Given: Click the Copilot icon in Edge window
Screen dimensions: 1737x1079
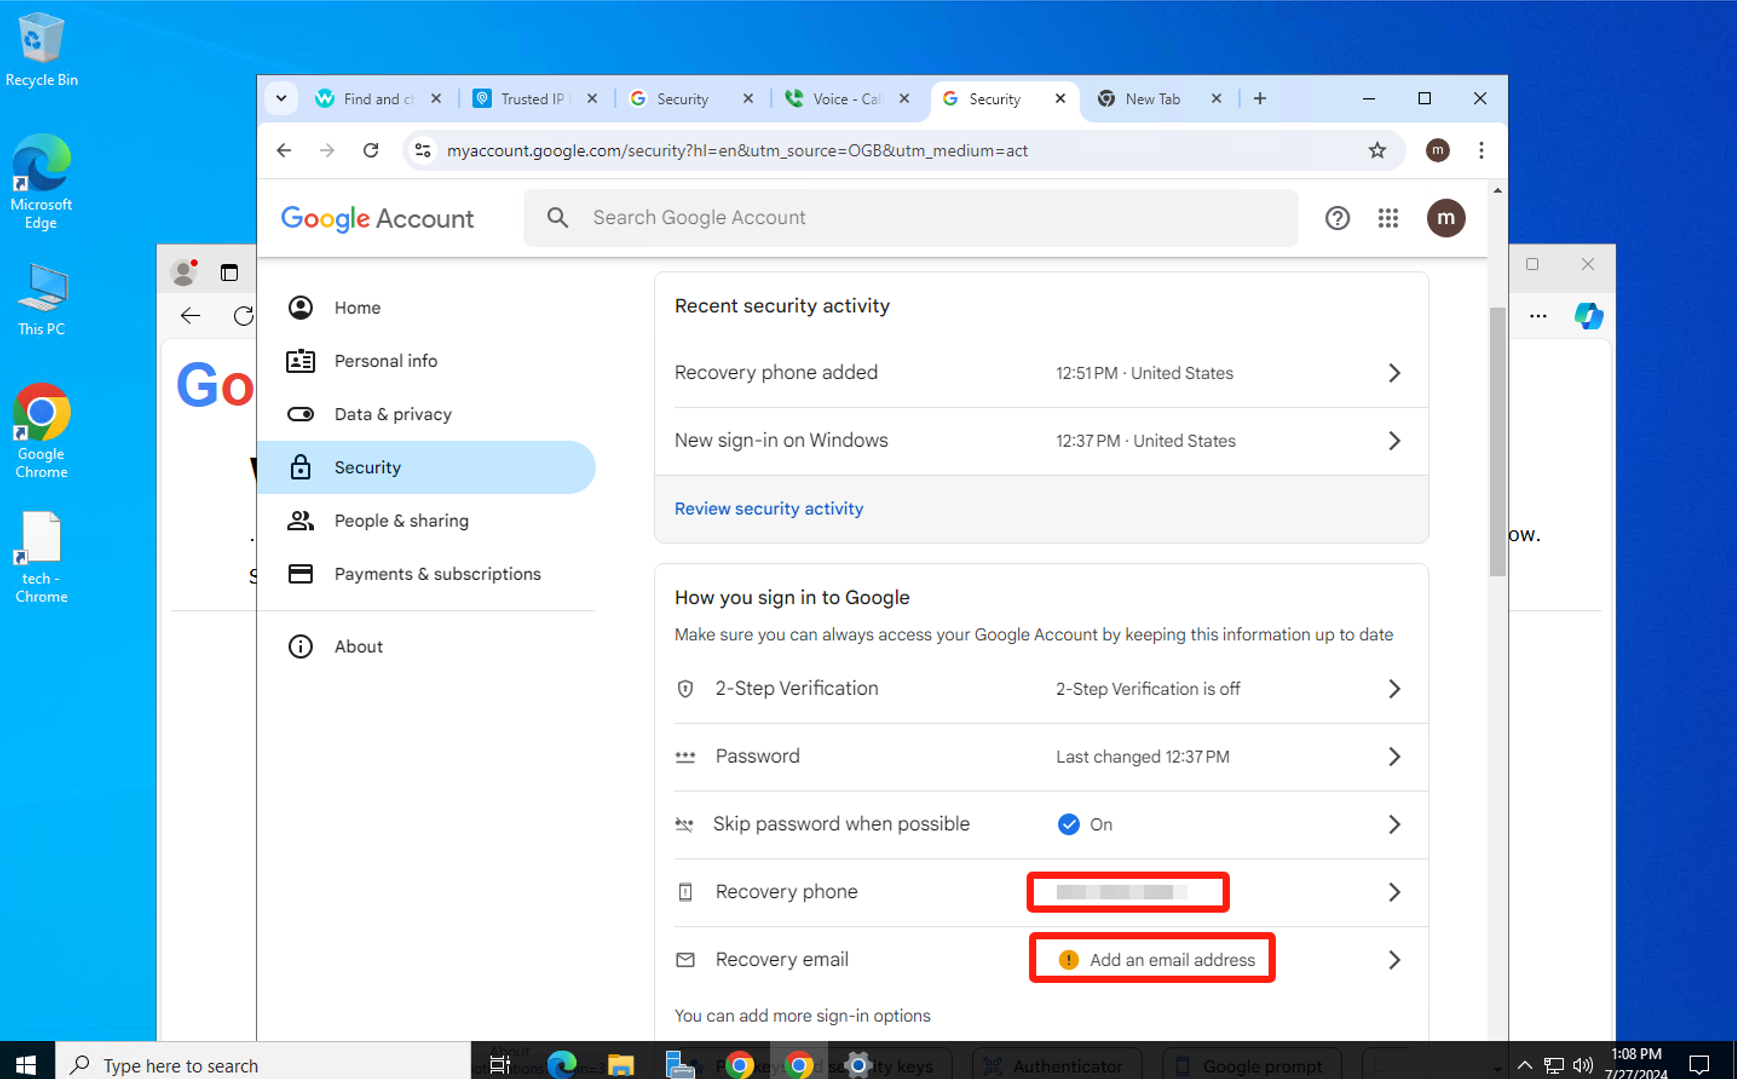Looking at the screenshot, I should point(1588,316).
